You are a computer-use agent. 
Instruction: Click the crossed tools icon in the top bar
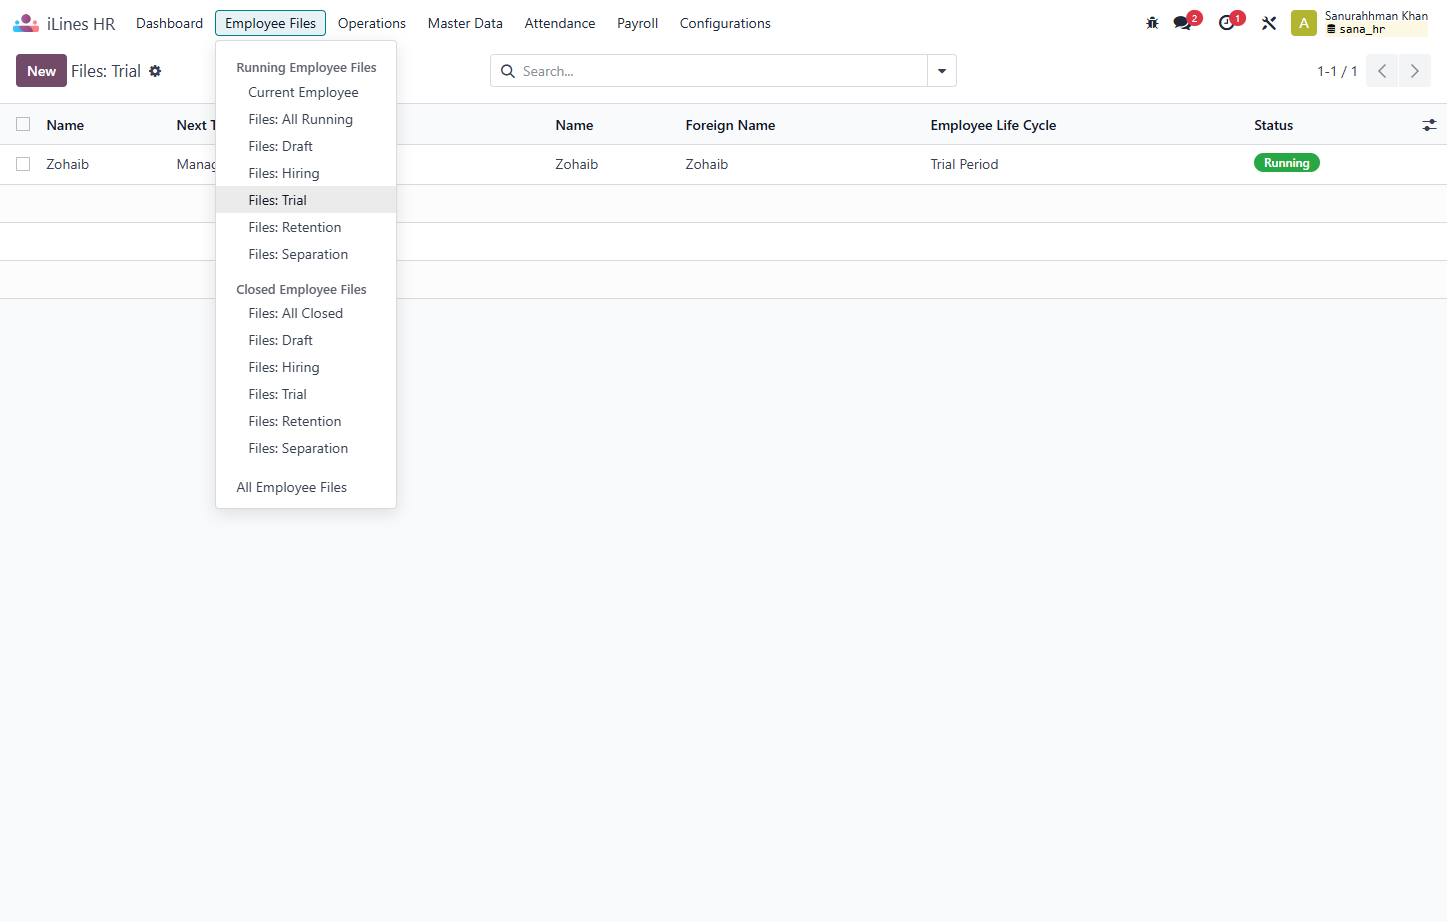pyautogui.click(x=1269, y=23)
